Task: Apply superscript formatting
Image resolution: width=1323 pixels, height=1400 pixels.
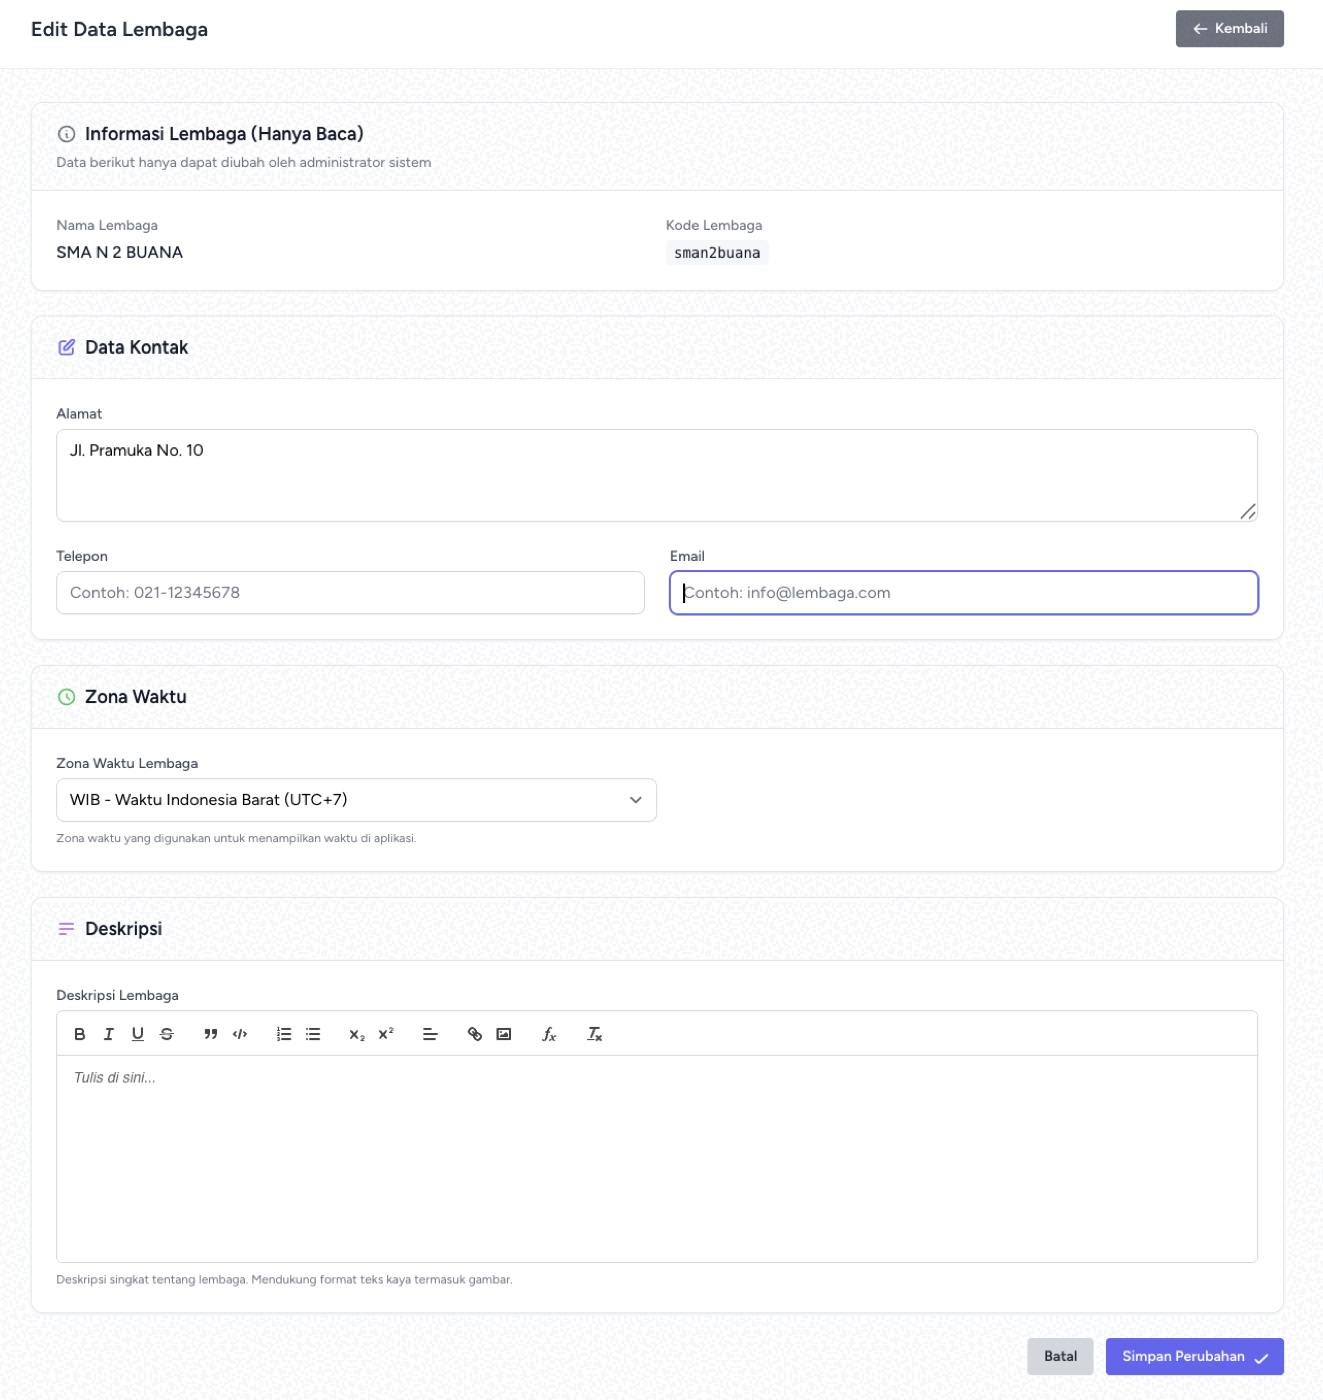Action: (x=386, y=1034)
